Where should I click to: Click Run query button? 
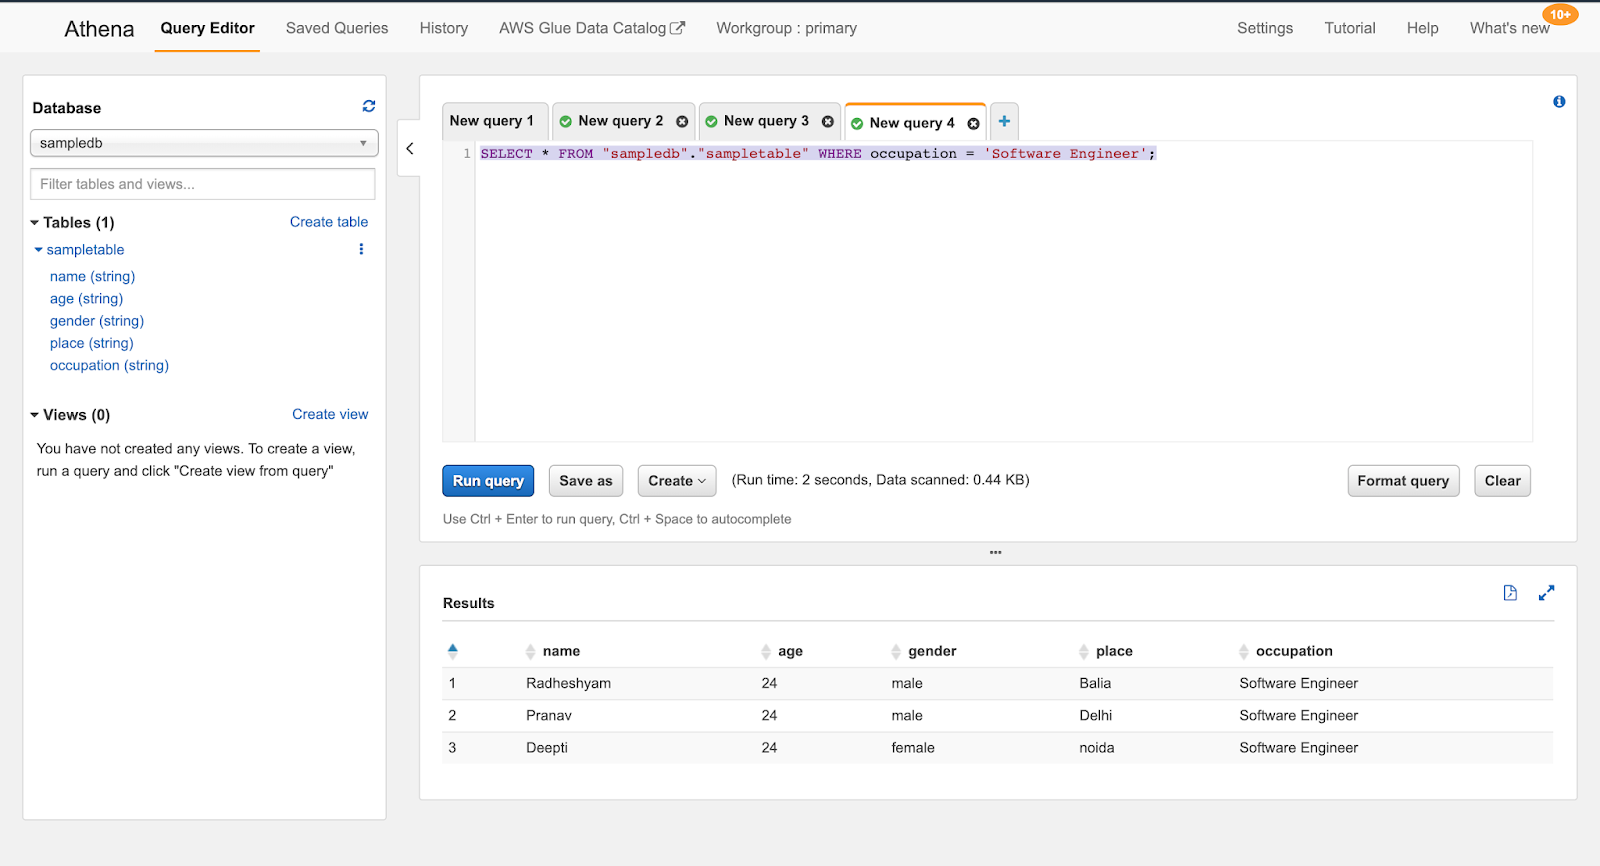click(488, 481)
